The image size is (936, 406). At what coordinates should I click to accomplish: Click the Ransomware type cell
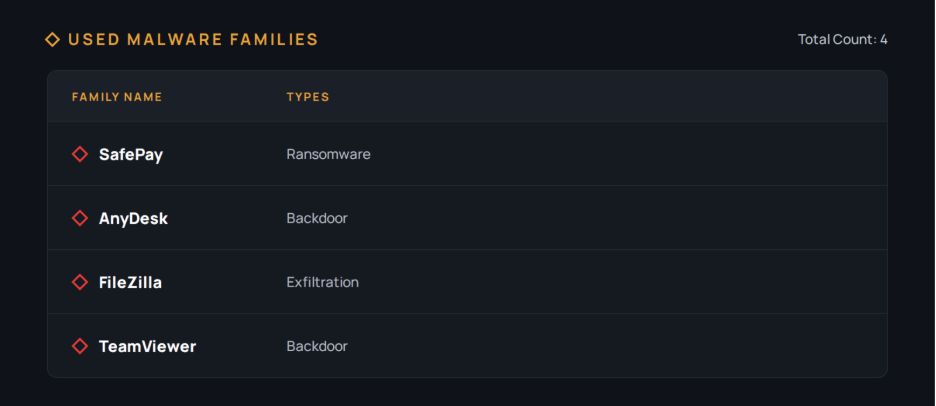click(328, 154)
